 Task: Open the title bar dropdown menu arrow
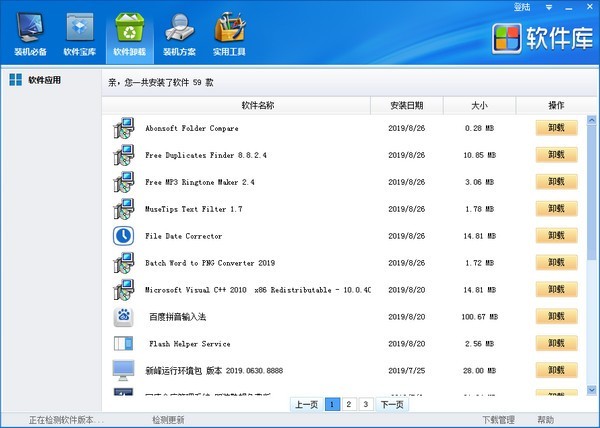[549, 7]
